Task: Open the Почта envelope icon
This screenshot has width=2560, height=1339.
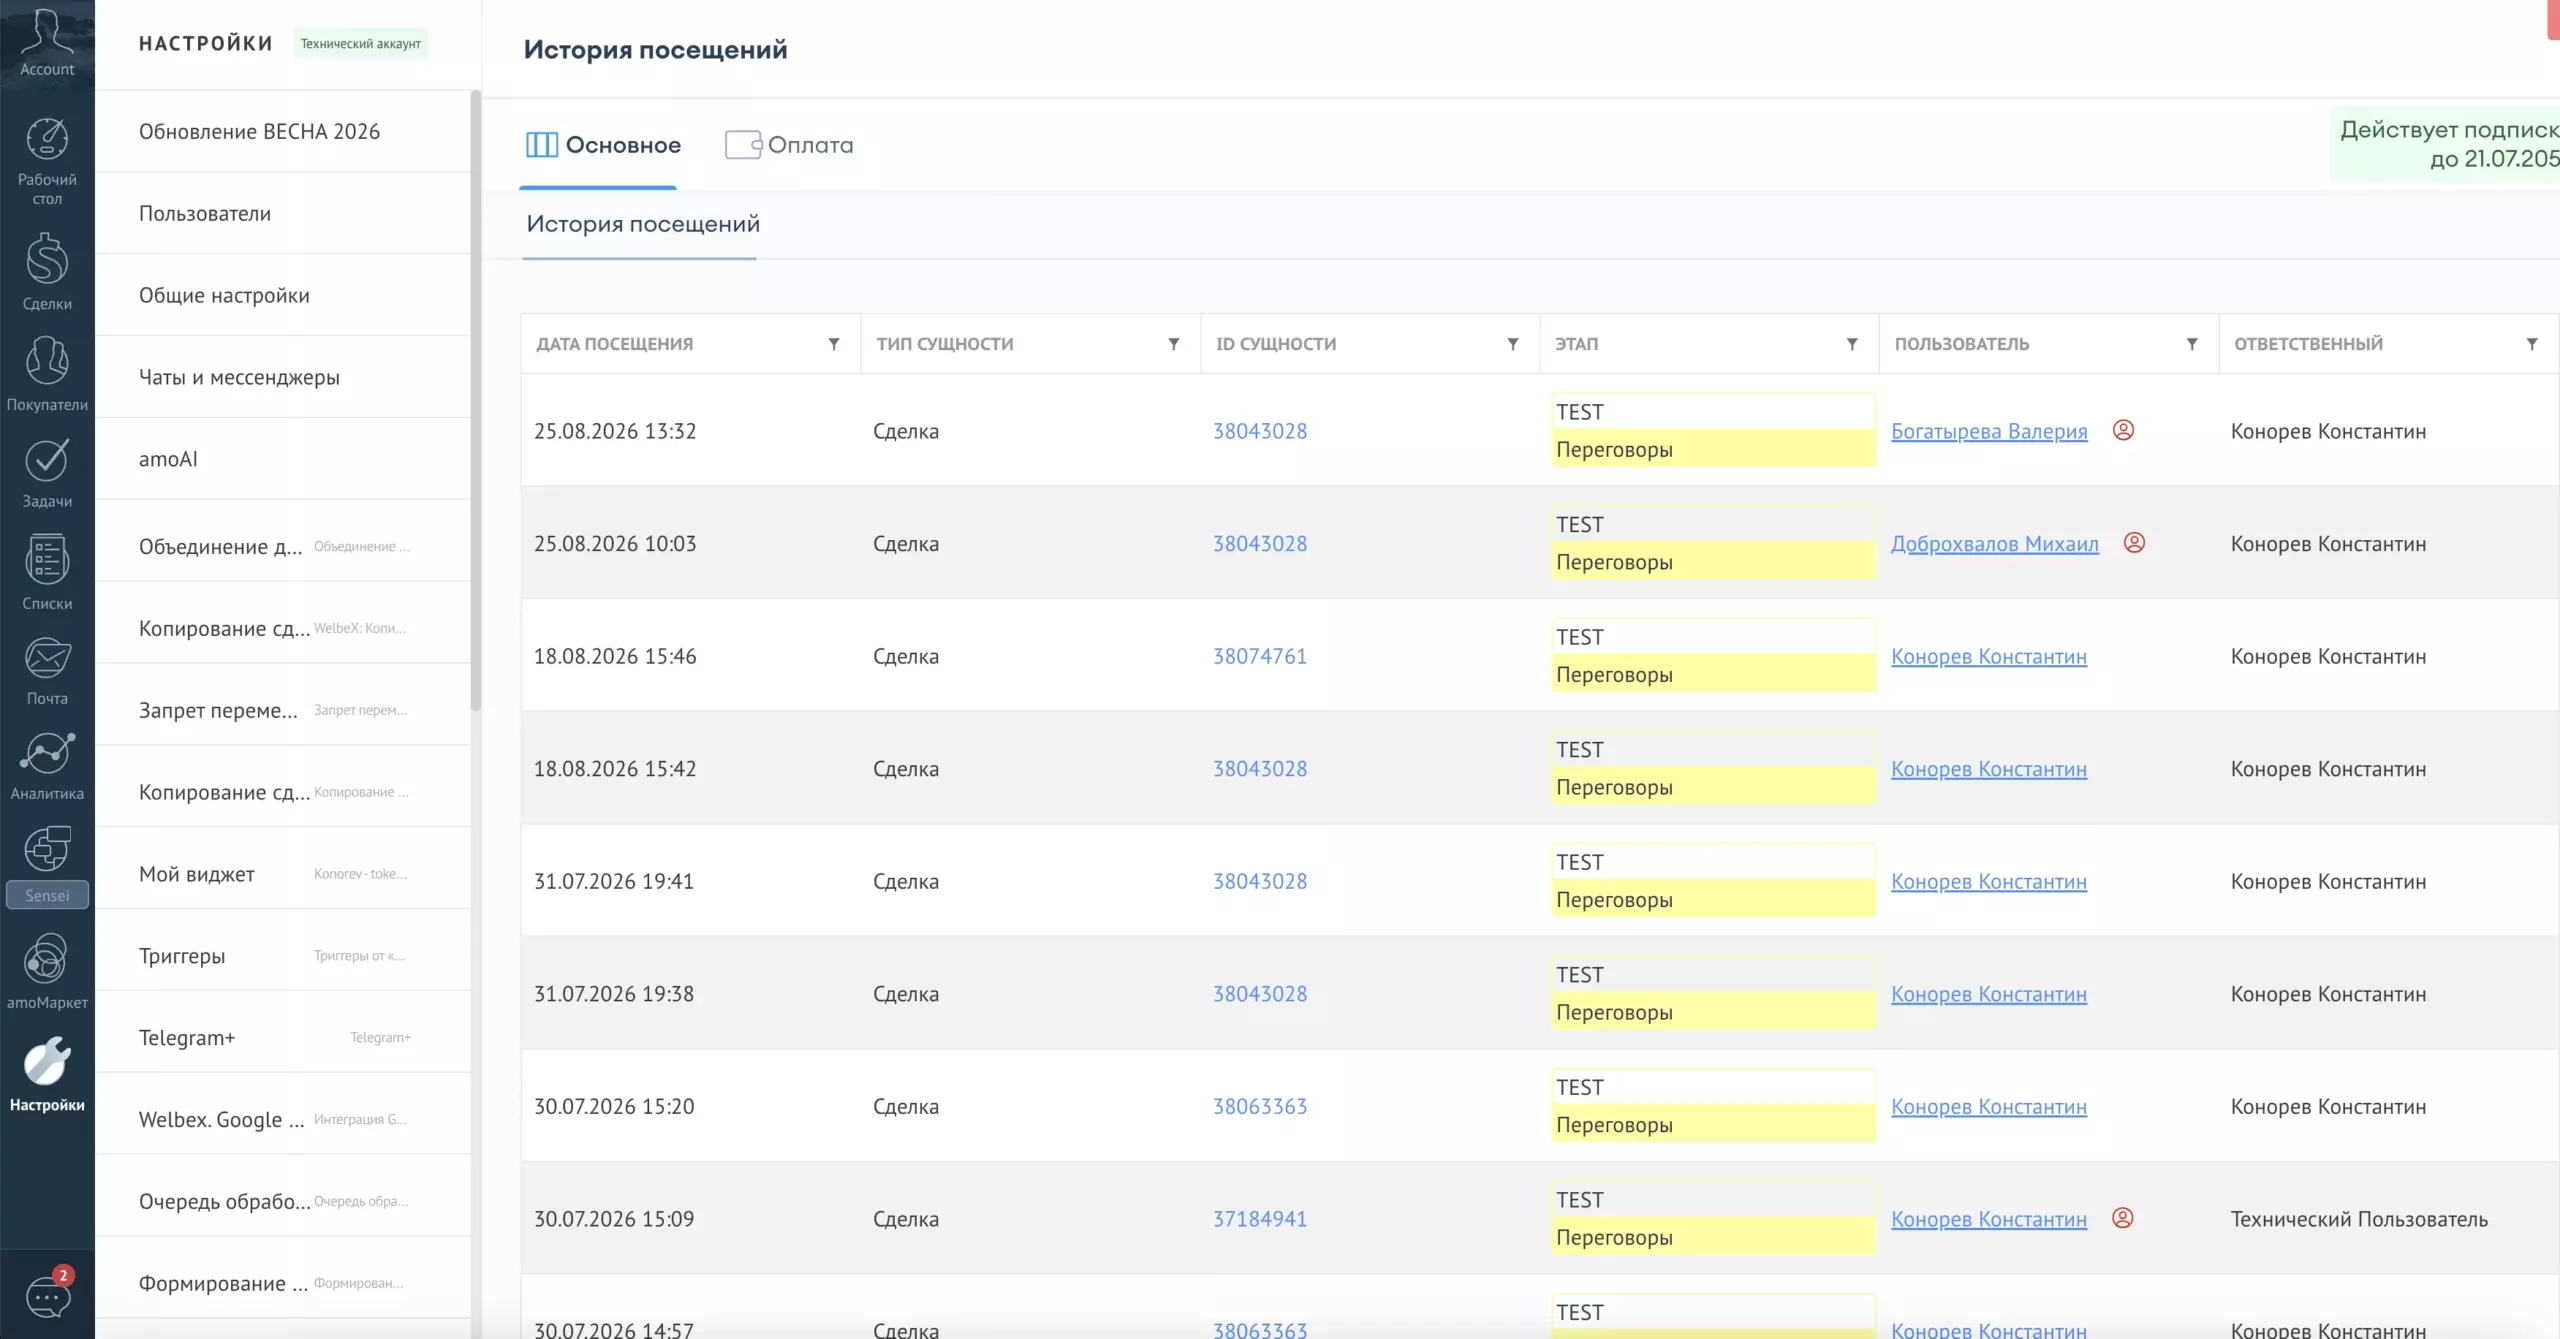Action: tap(47, 659)
